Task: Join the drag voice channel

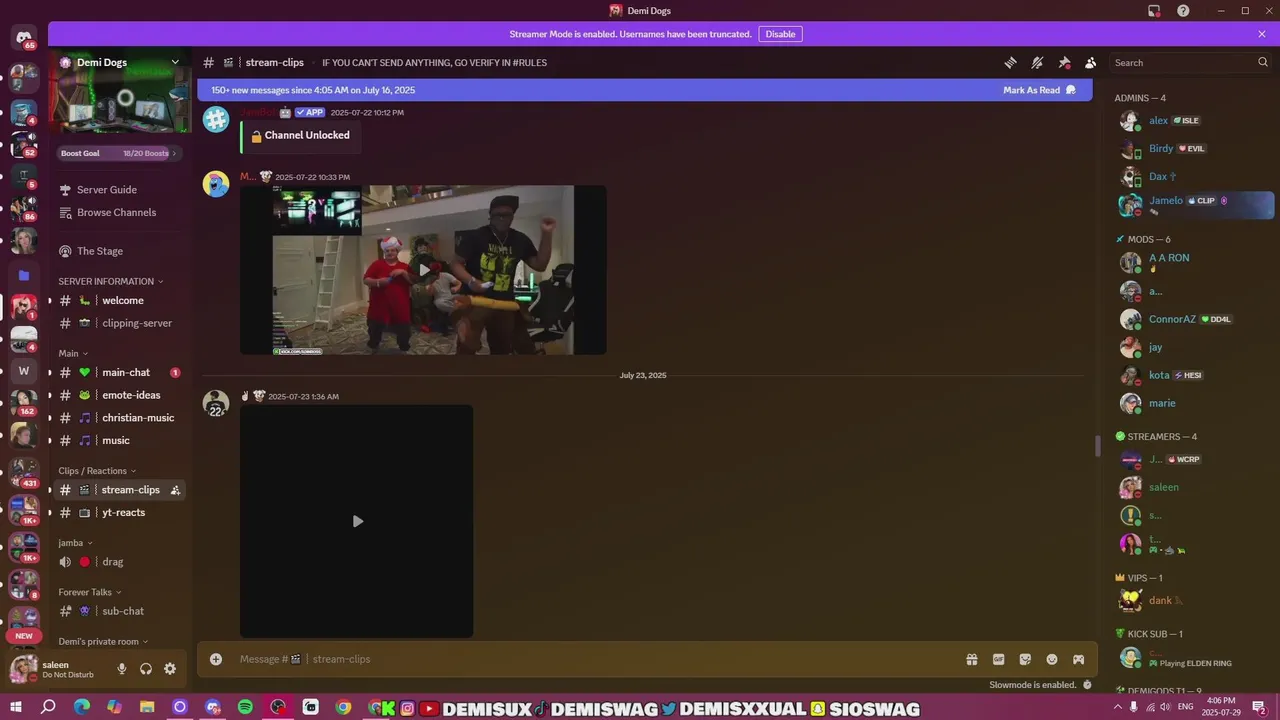Action: click(119, 562)
